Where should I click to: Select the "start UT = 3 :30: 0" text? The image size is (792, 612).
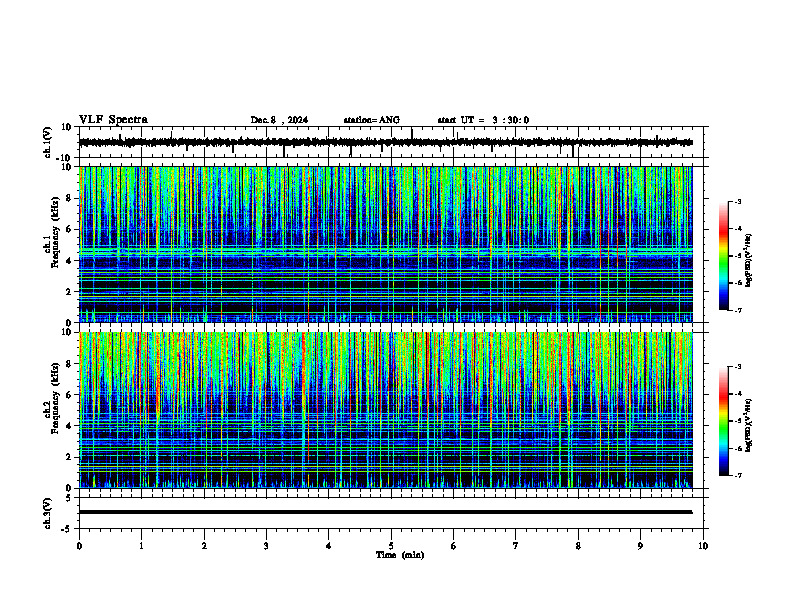[x=483, y=120]
